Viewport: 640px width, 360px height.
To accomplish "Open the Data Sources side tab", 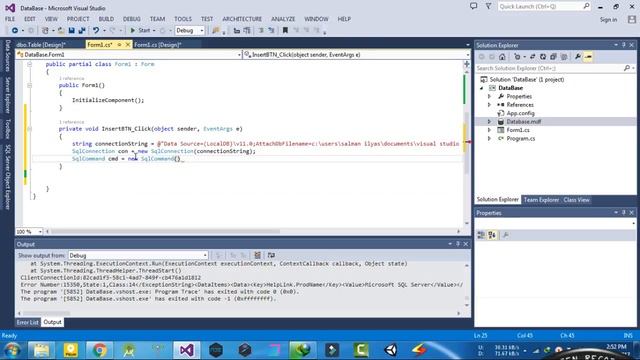I will pos(7,56).
